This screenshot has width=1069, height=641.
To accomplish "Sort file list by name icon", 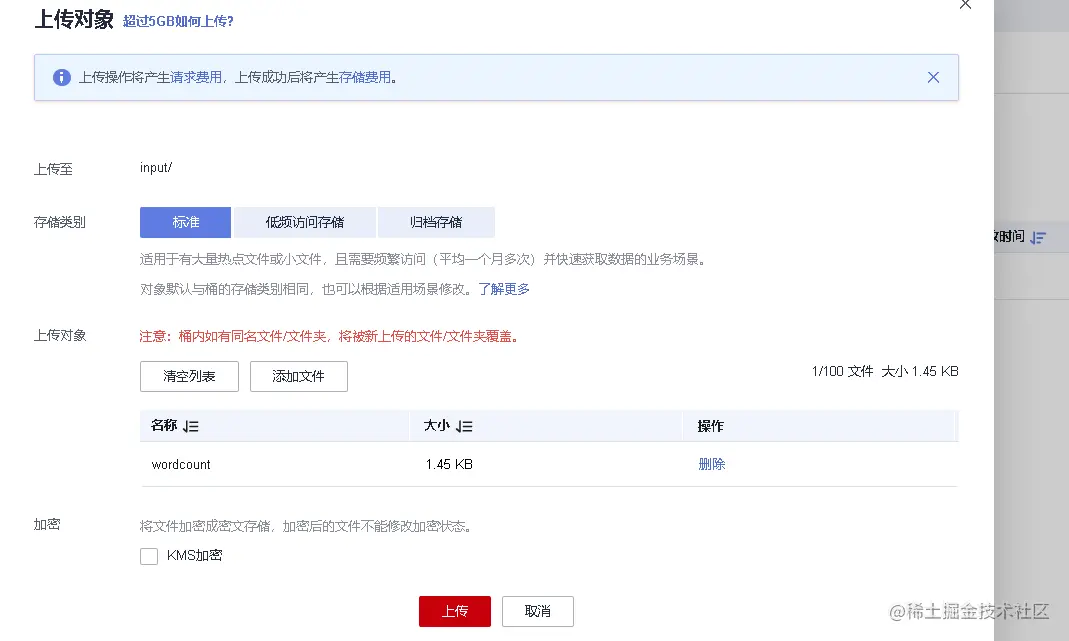I will (191, 426).
